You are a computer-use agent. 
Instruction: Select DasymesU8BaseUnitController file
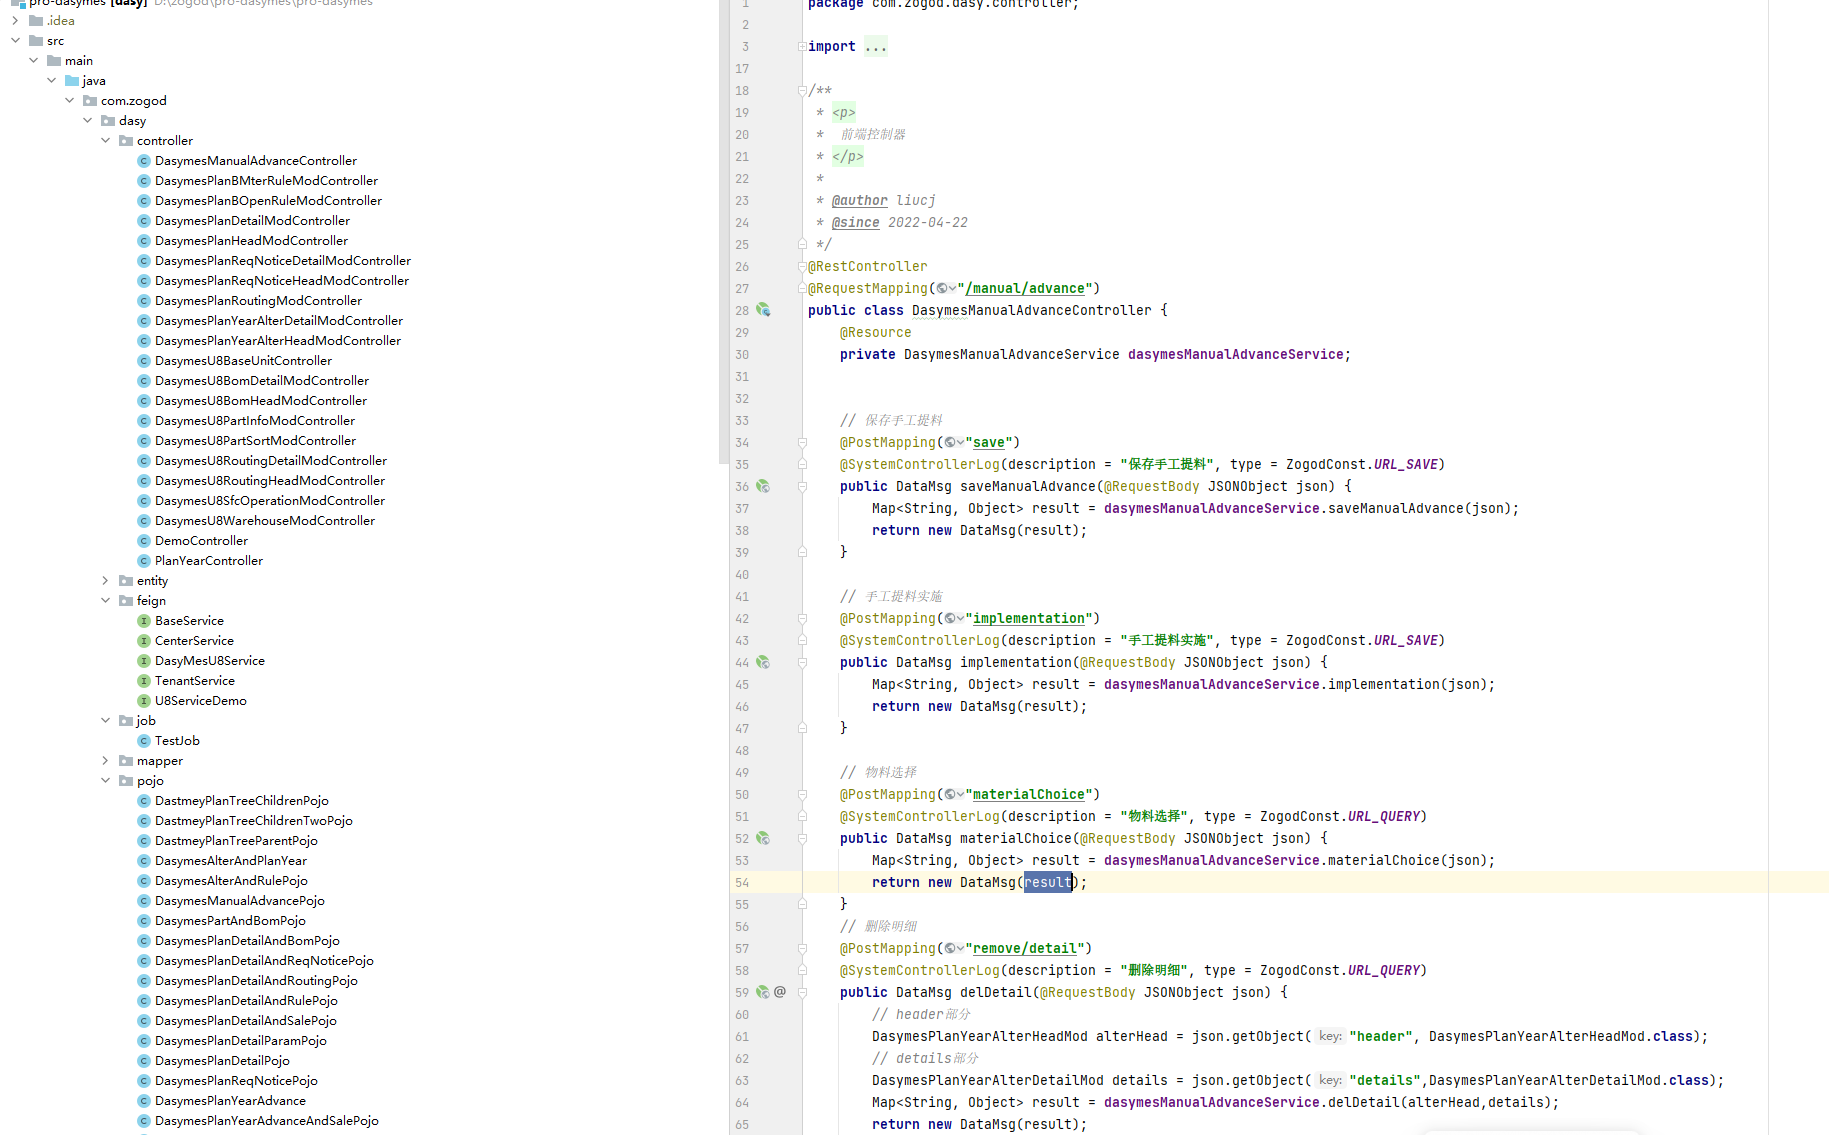point(243,361)
